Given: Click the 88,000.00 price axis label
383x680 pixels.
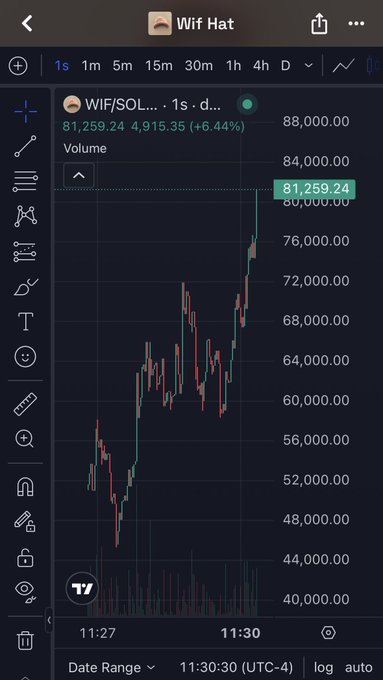Looking at the screenshot, I should point(316,121).
